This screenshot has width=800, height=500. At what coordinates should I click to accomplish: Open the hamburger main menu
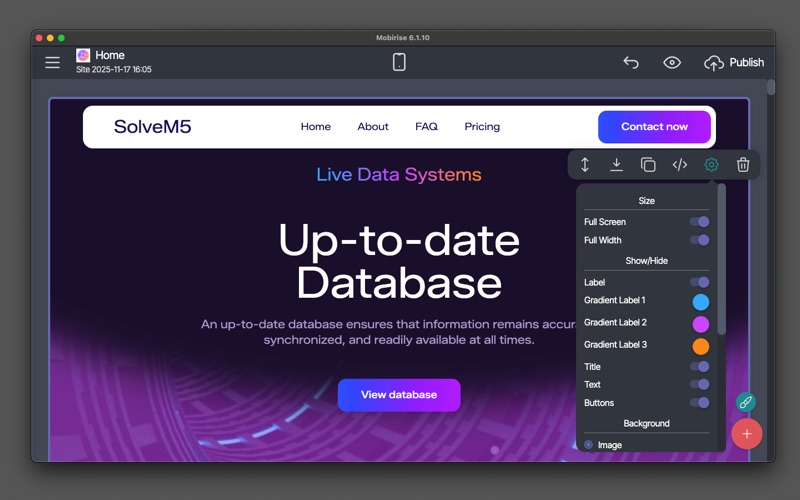click(52, 62)
